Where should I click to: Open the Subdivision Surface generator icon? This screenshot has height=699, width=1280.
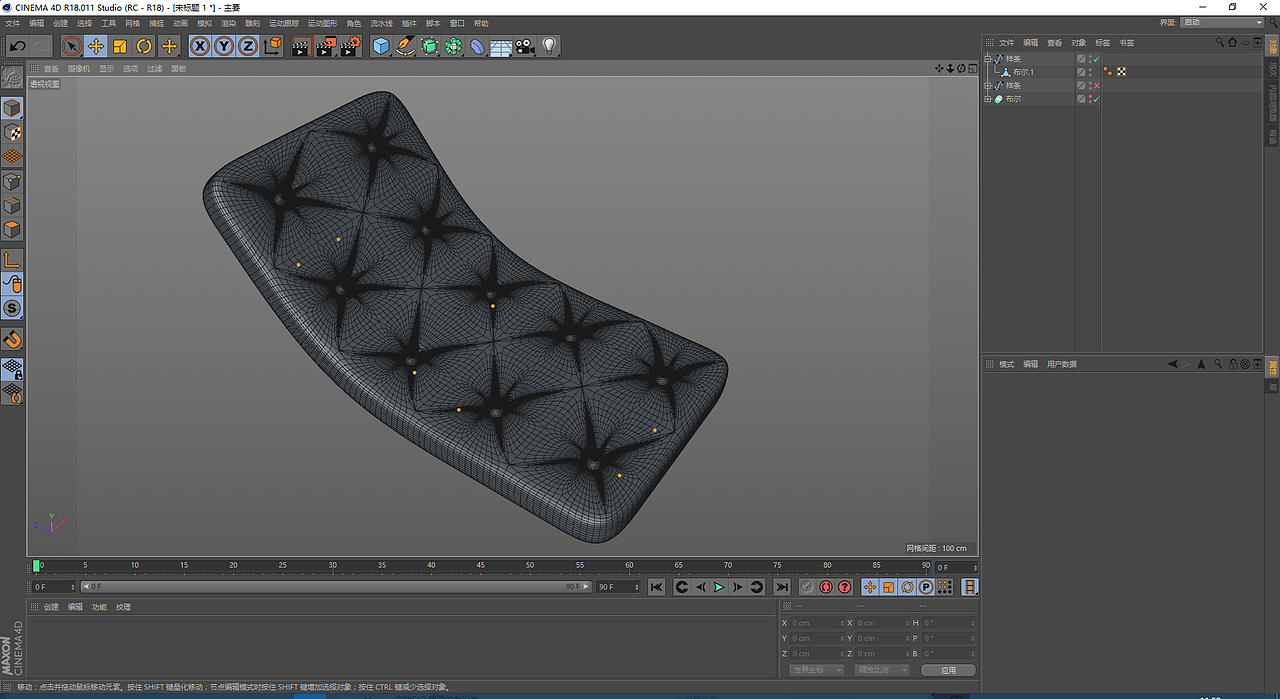coord(429,46)
